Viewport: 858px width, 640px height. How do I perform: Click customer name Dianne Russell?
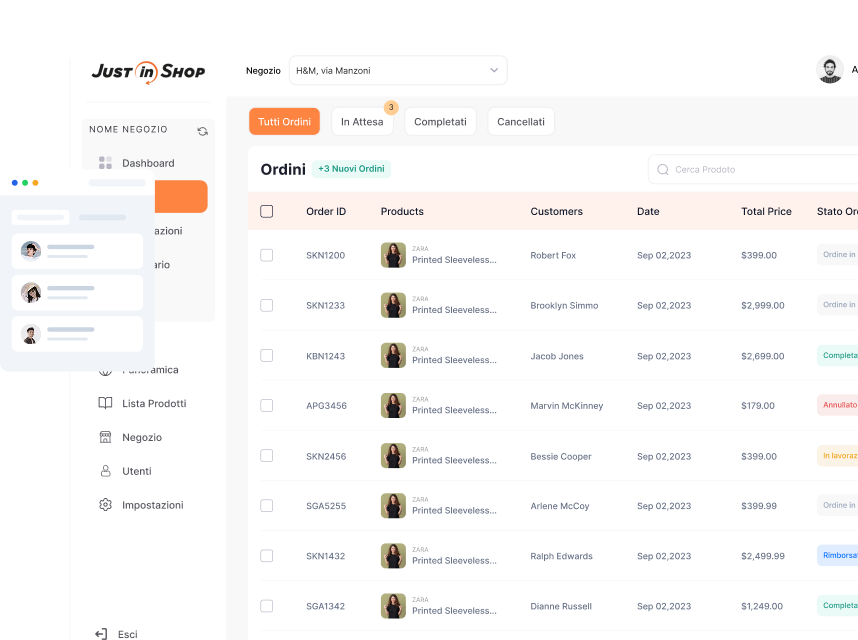pyautogui.click(x=561, y=606)
